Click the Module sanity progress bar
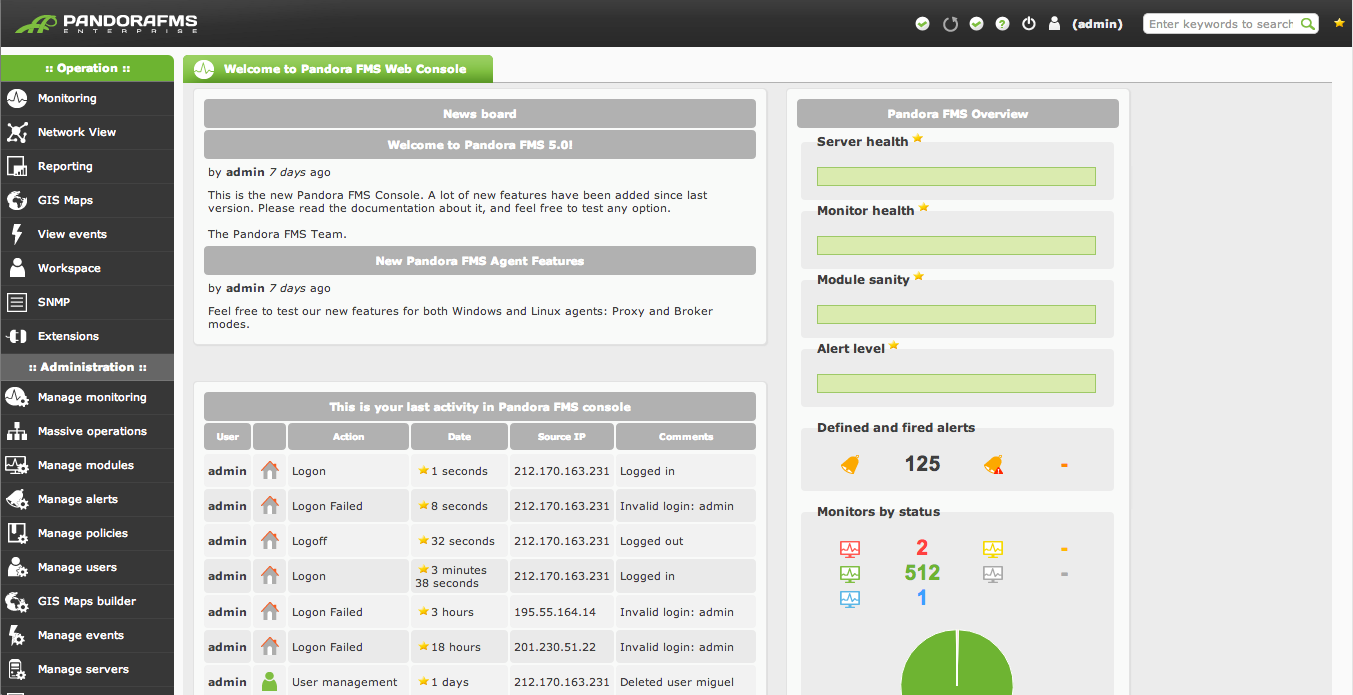 click(x=956, y=314)
